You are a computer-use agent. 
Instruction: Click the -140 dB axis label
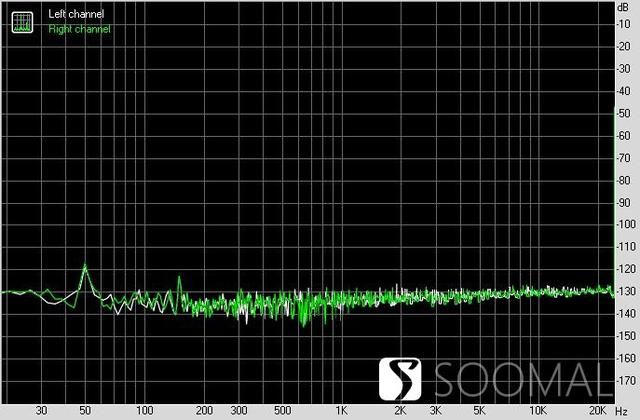[x=626, y=313]
